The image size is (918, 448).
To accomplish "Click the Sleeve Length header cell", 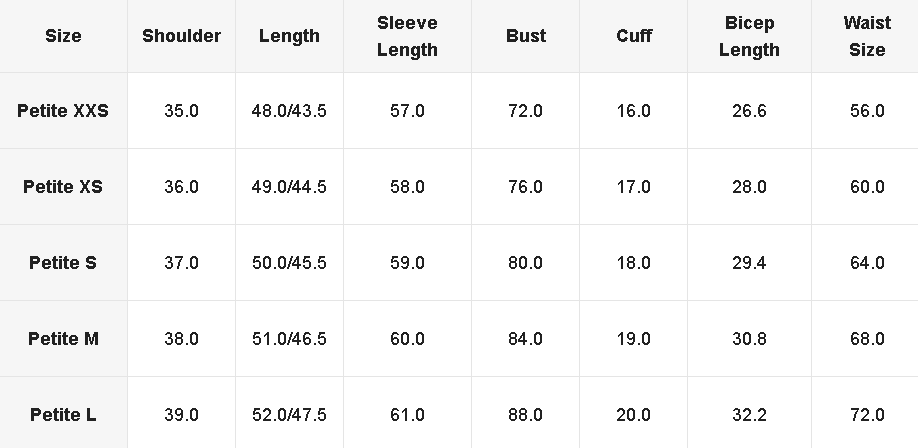I will pos(407,36).
